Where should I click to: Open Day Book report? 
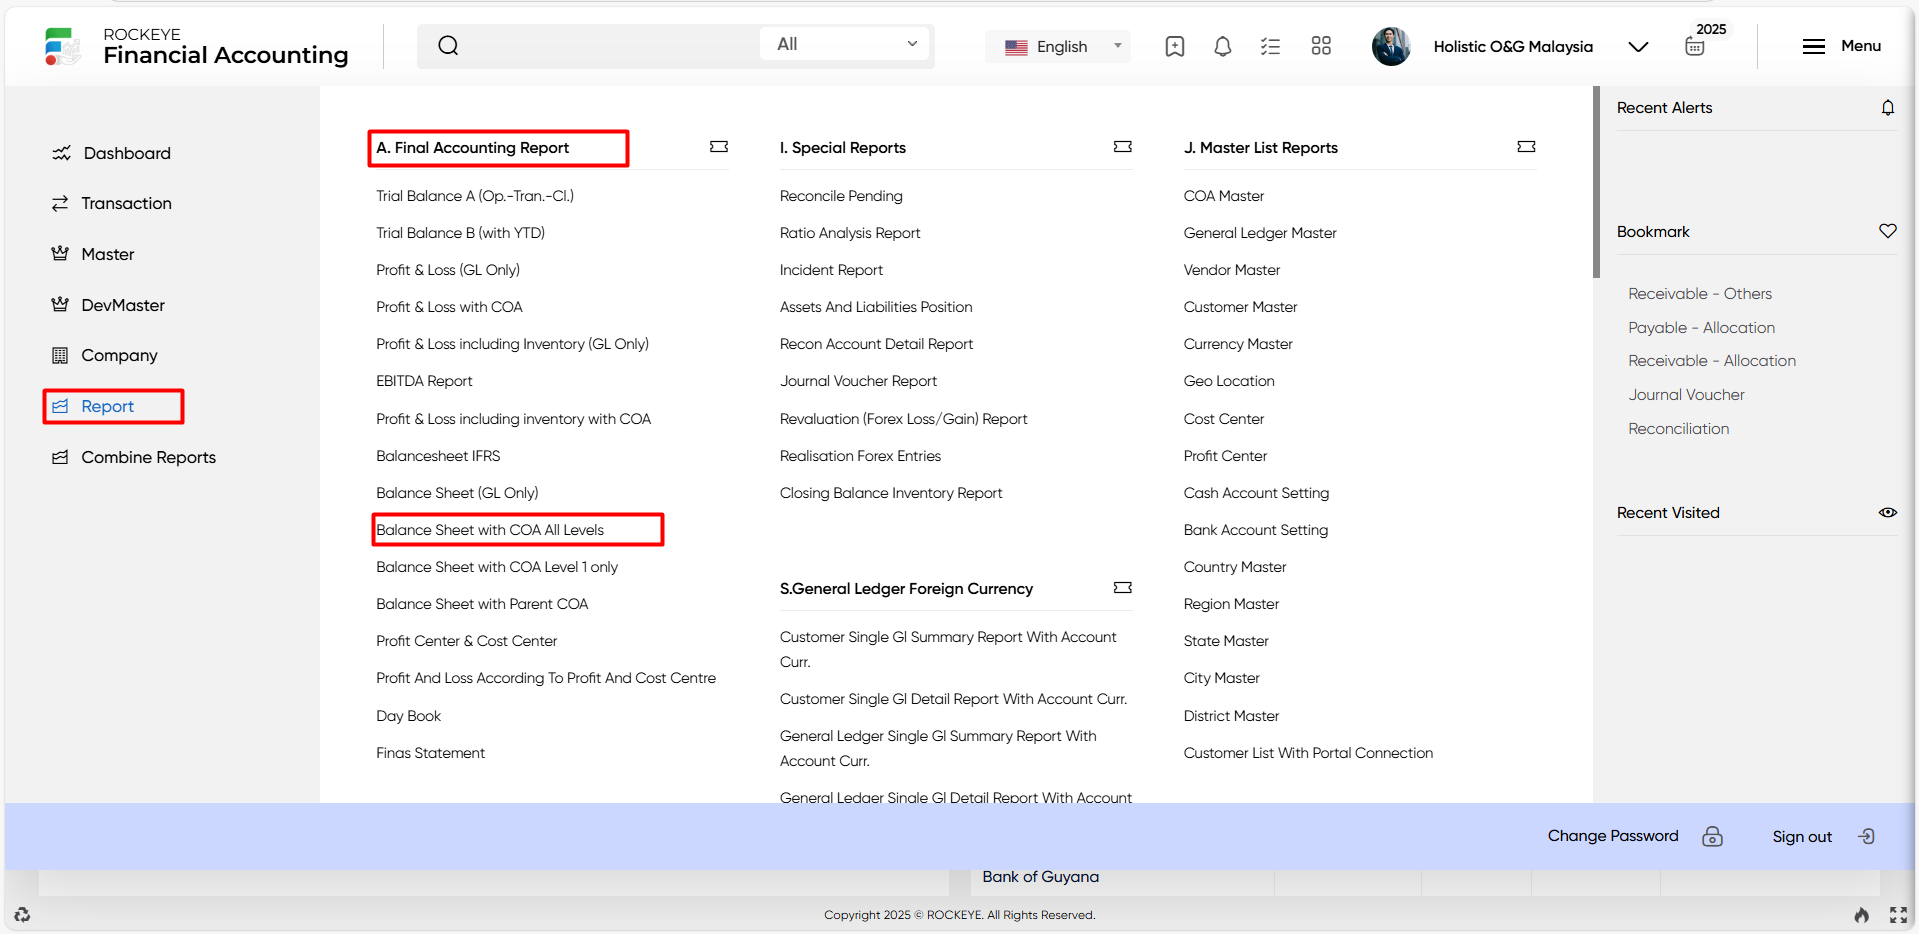pyautogui.click(x=408, y=716)
